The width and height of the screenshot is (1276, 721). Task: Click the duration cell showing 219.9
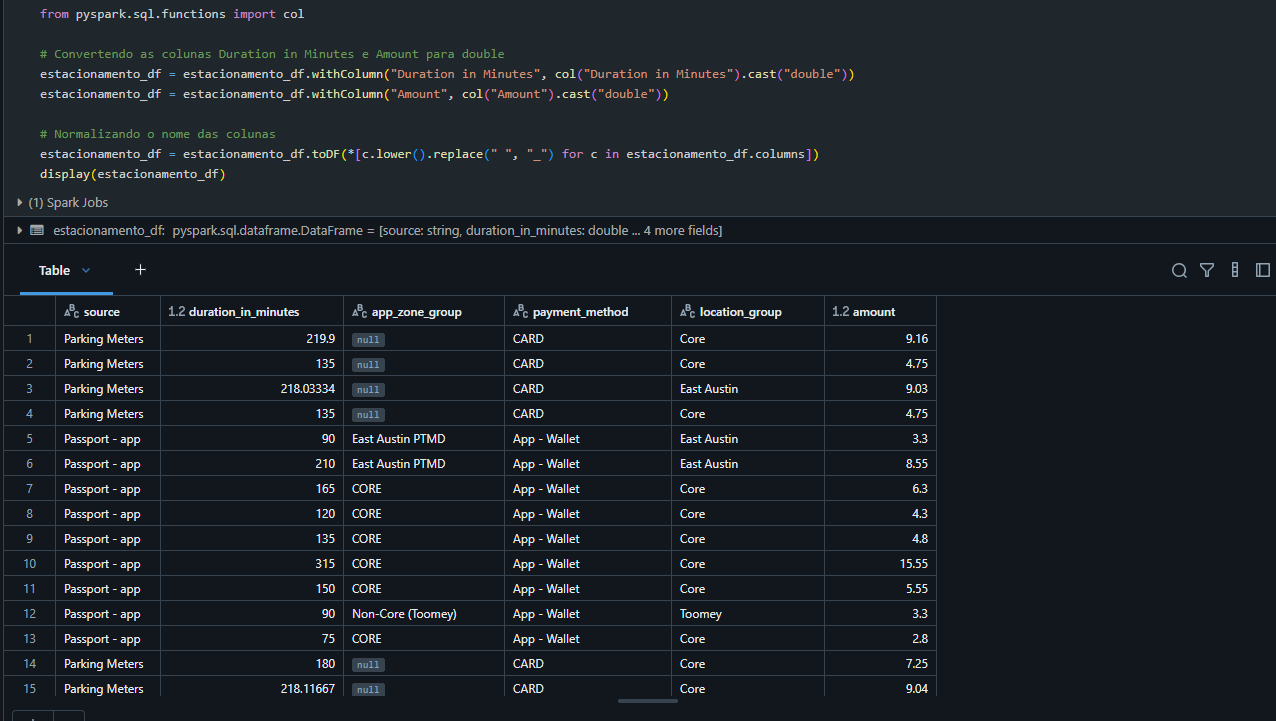(x=252, y=339)
